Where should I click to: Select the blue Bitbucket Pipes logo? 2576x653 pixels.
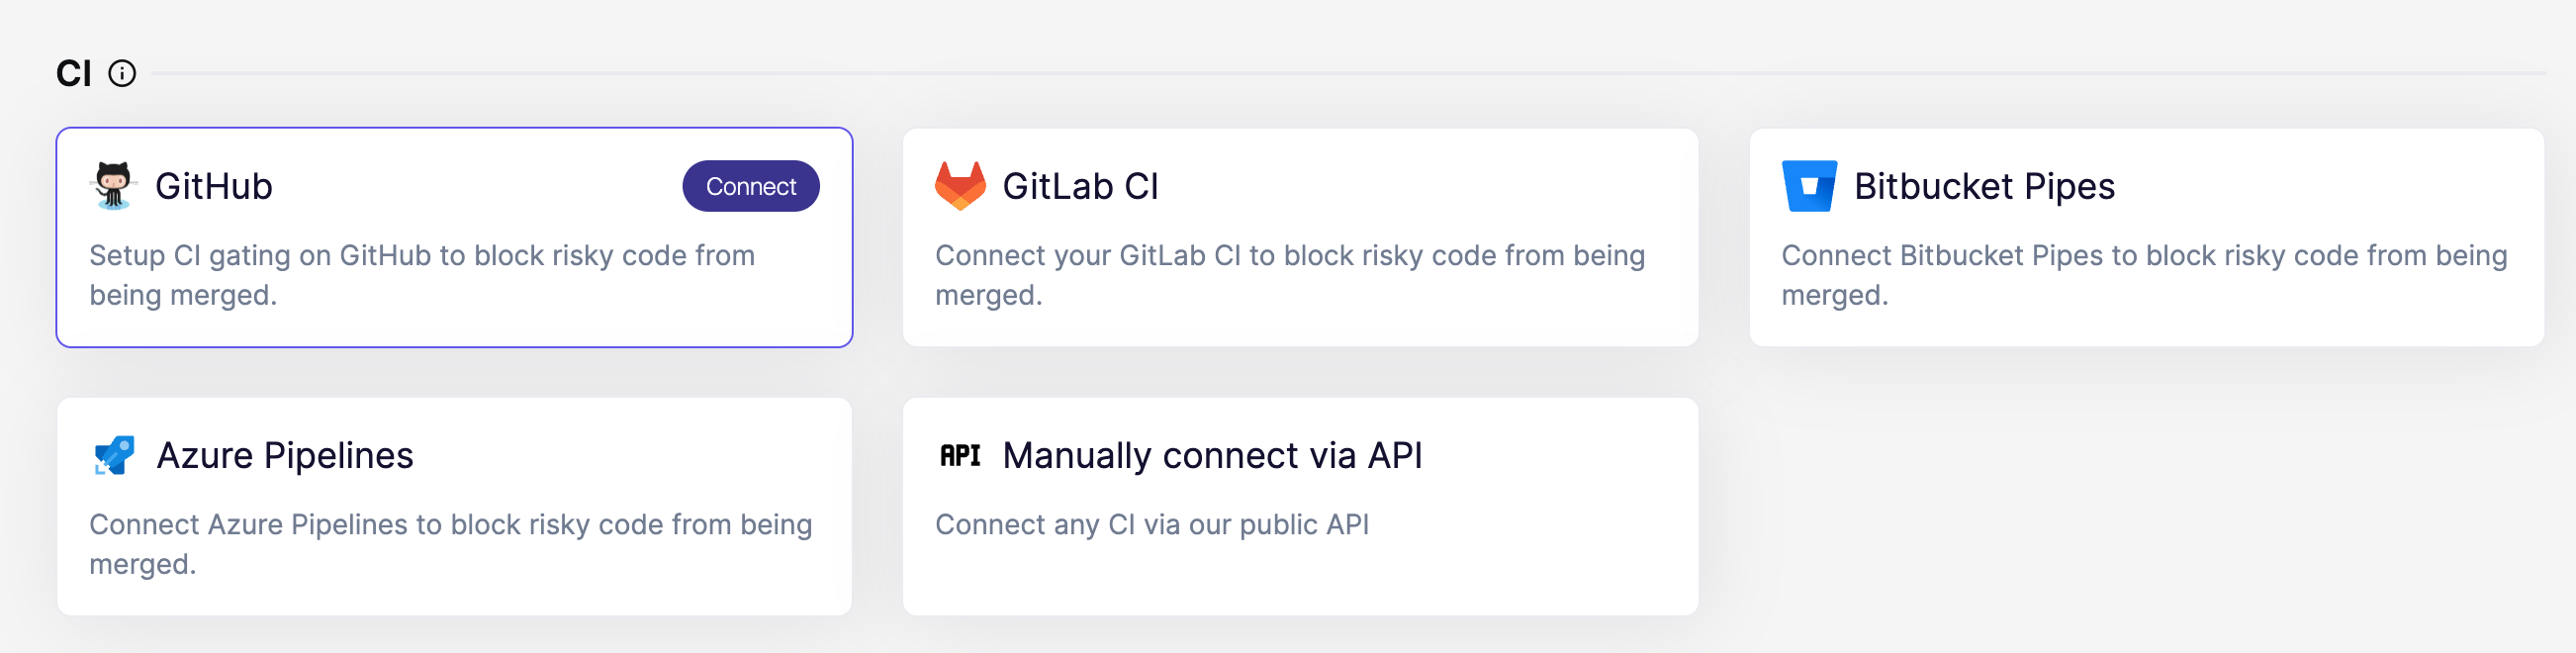pos(1806,185)
